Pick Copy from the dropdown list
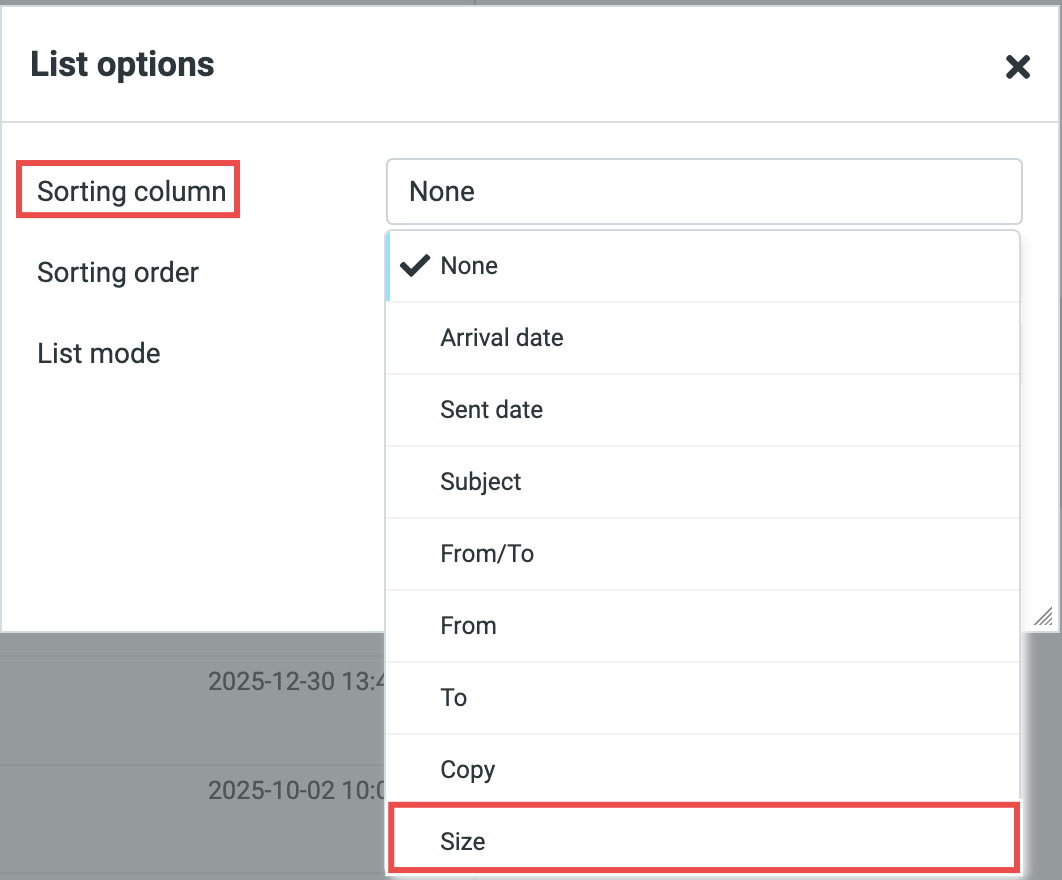The height and width of the screenshot is (880, 1062). pos(468,770)
